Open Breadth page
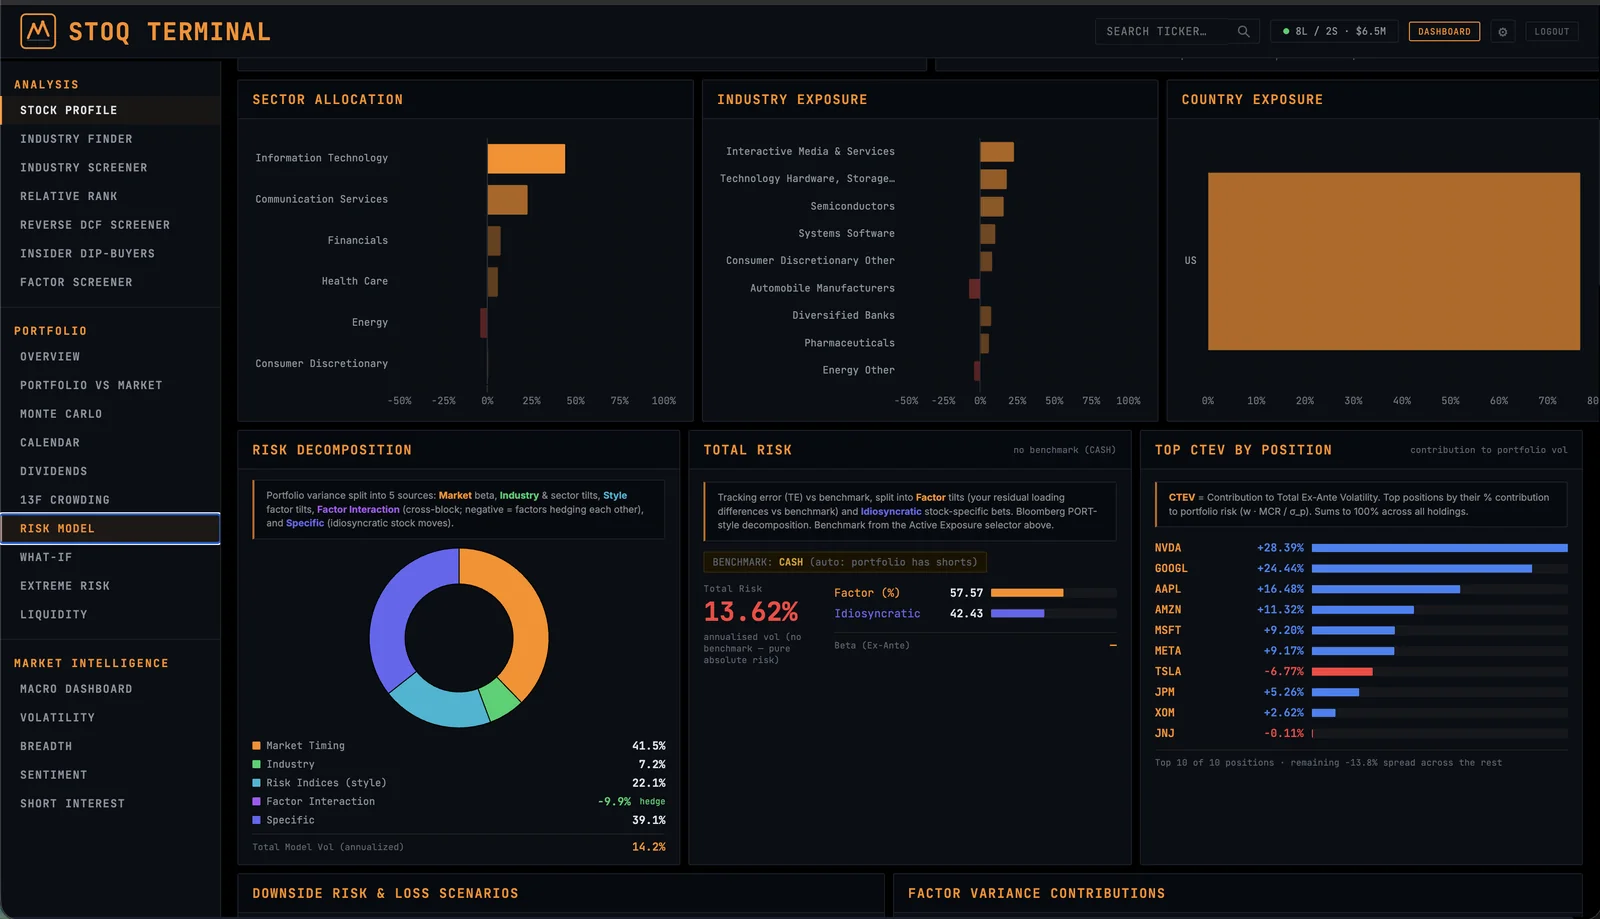 coord(110,747)
